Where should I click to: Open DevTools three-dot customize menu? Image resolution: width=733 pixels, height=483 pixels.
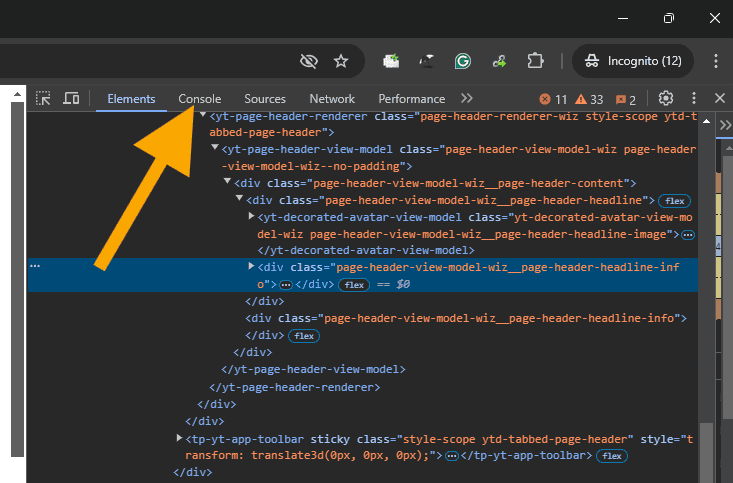pos(694,98)
